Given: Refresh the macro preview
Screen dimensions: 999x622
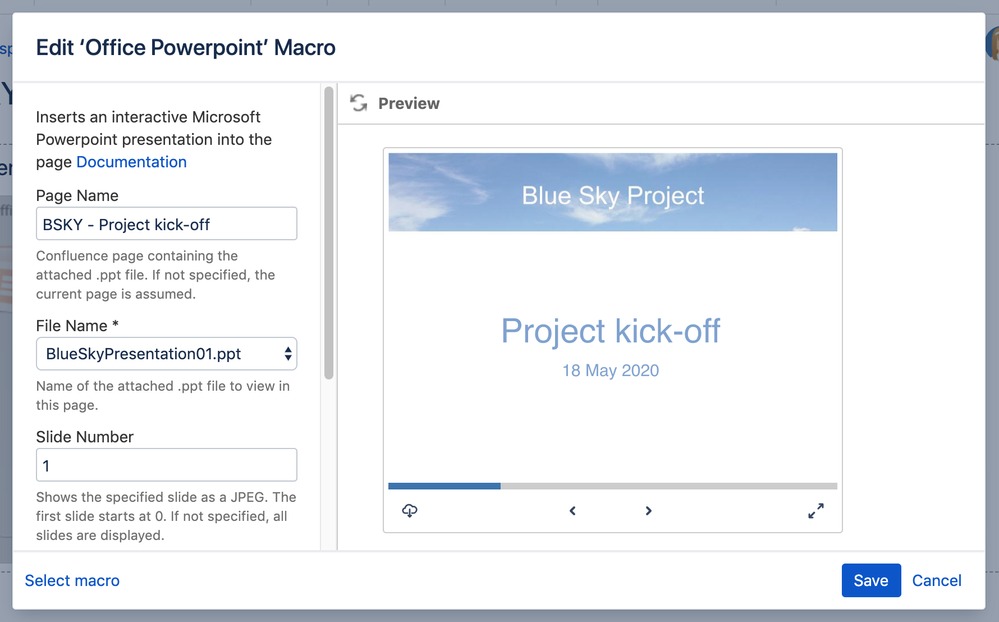Looking at the screenshot, I should 358,103.
